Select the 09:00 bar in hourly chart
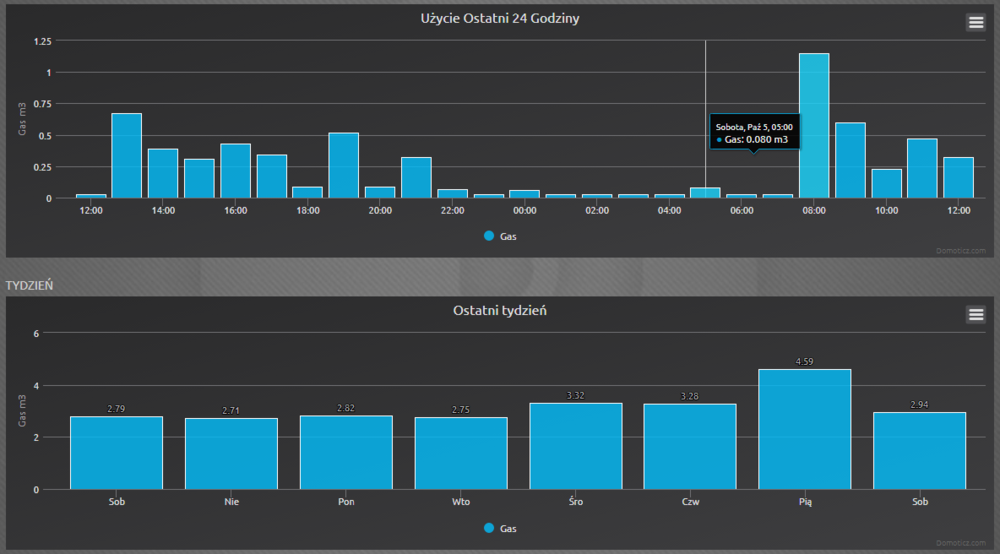 [x=850, y=160]
